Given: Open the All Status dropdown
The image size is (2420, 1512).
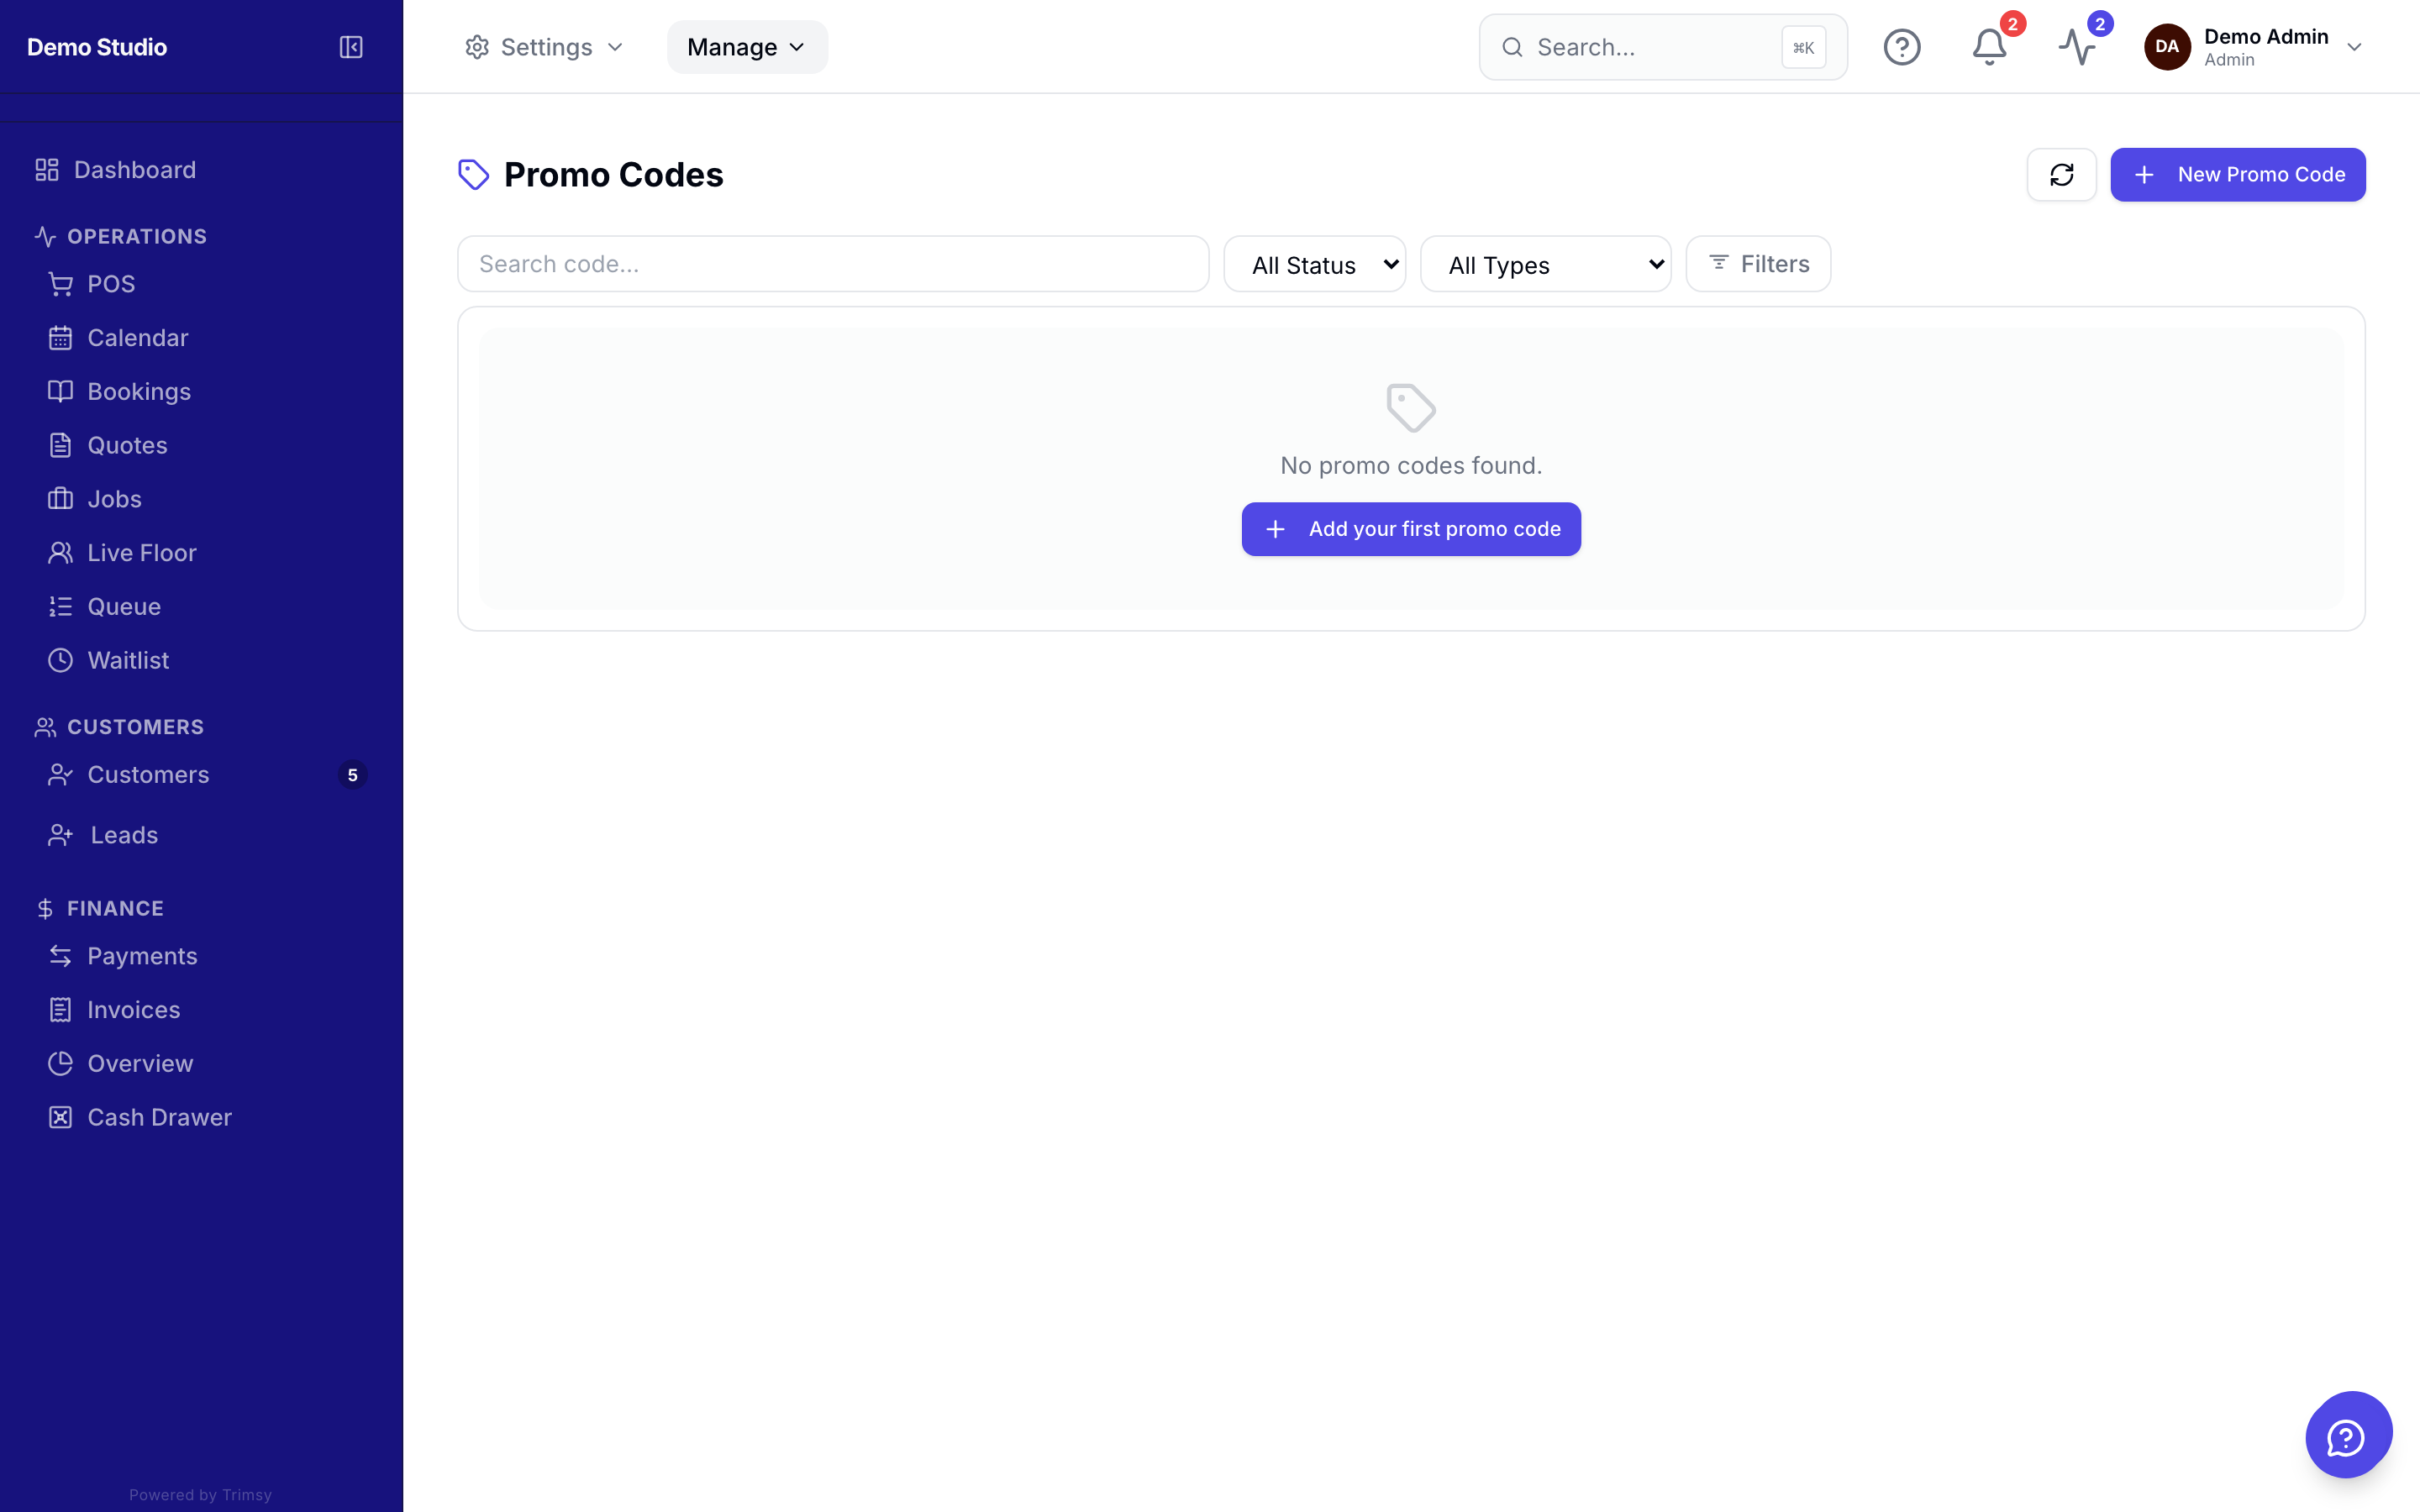Looking at the screenshot, I should pos(1314,264).
